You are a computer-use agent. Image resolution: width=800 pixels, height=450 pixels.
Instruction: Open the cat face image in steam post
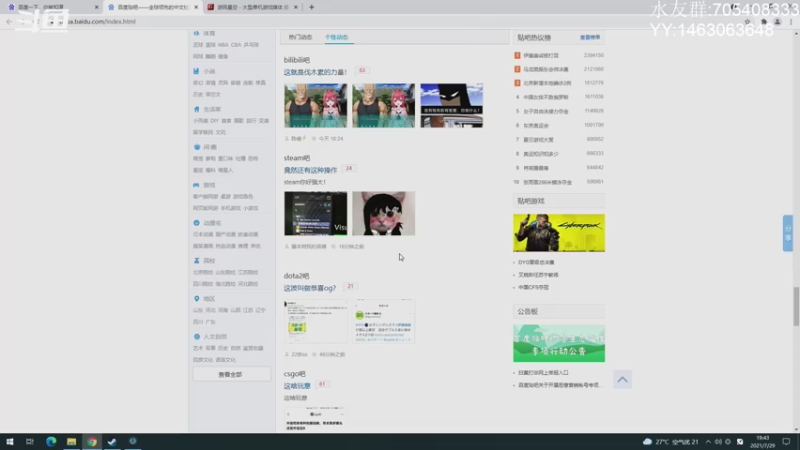tap(384, 213)
